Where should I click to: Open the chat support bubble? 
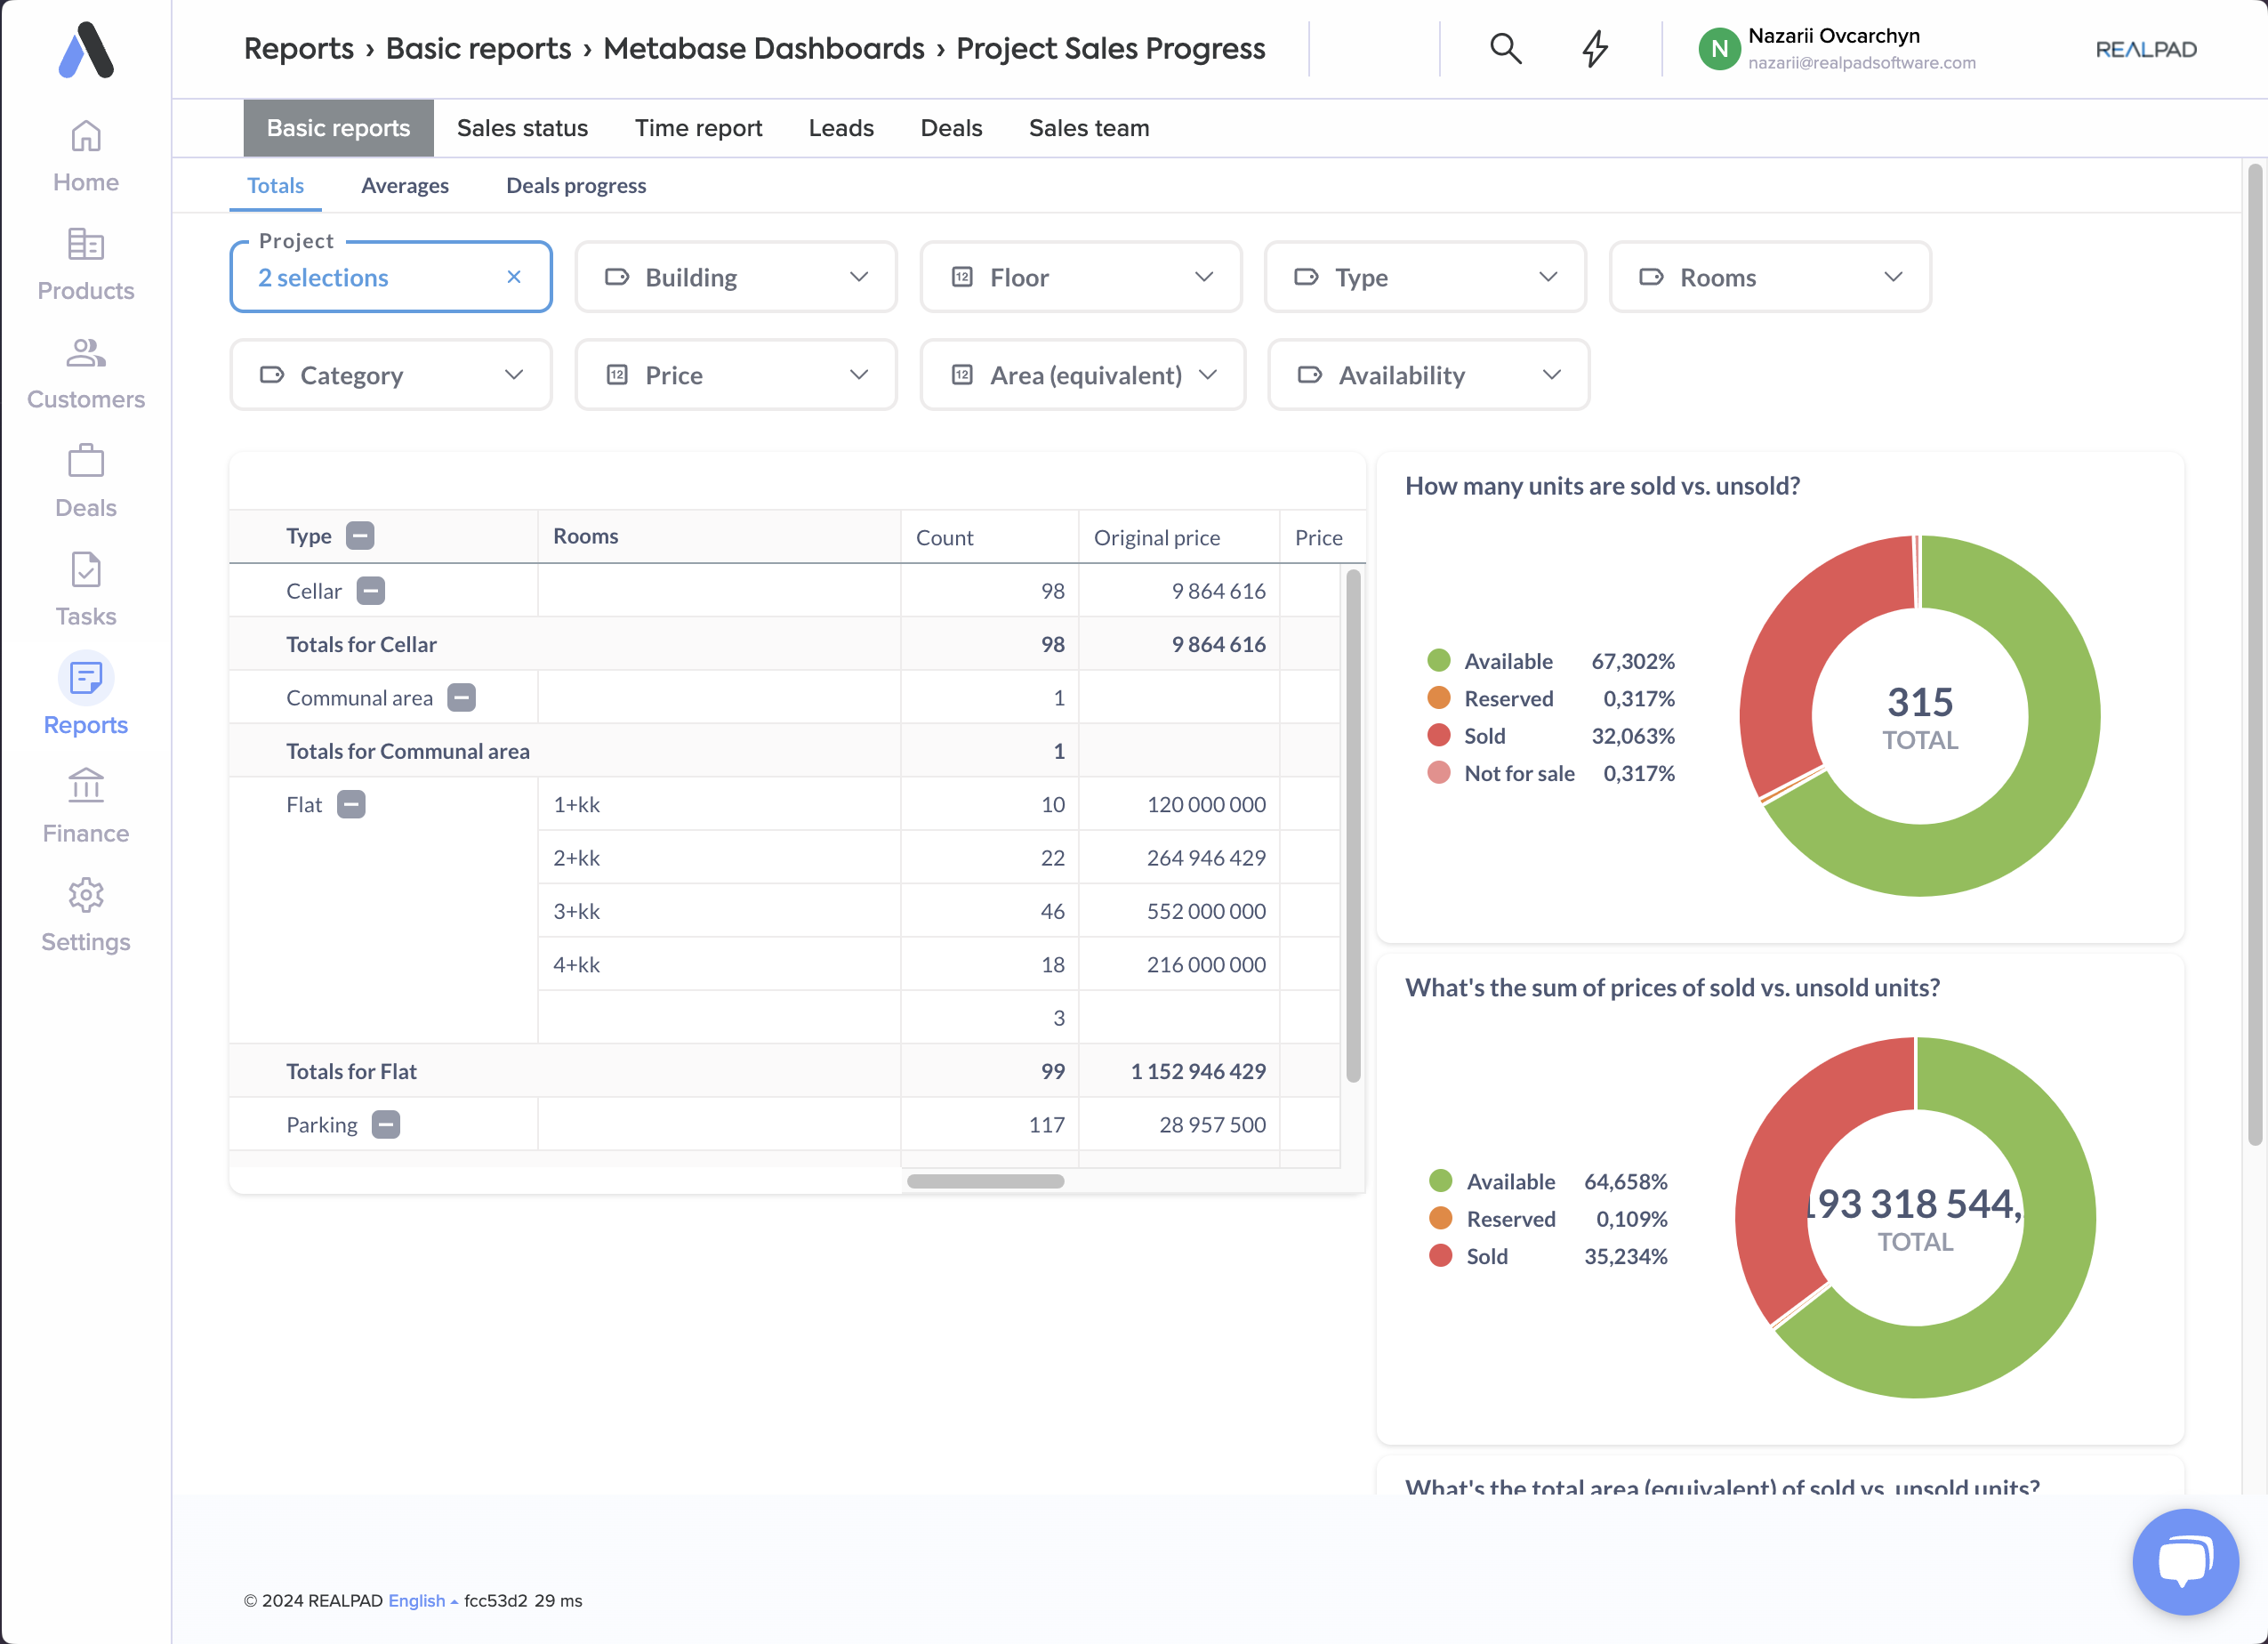[x=2185, y=1560]
